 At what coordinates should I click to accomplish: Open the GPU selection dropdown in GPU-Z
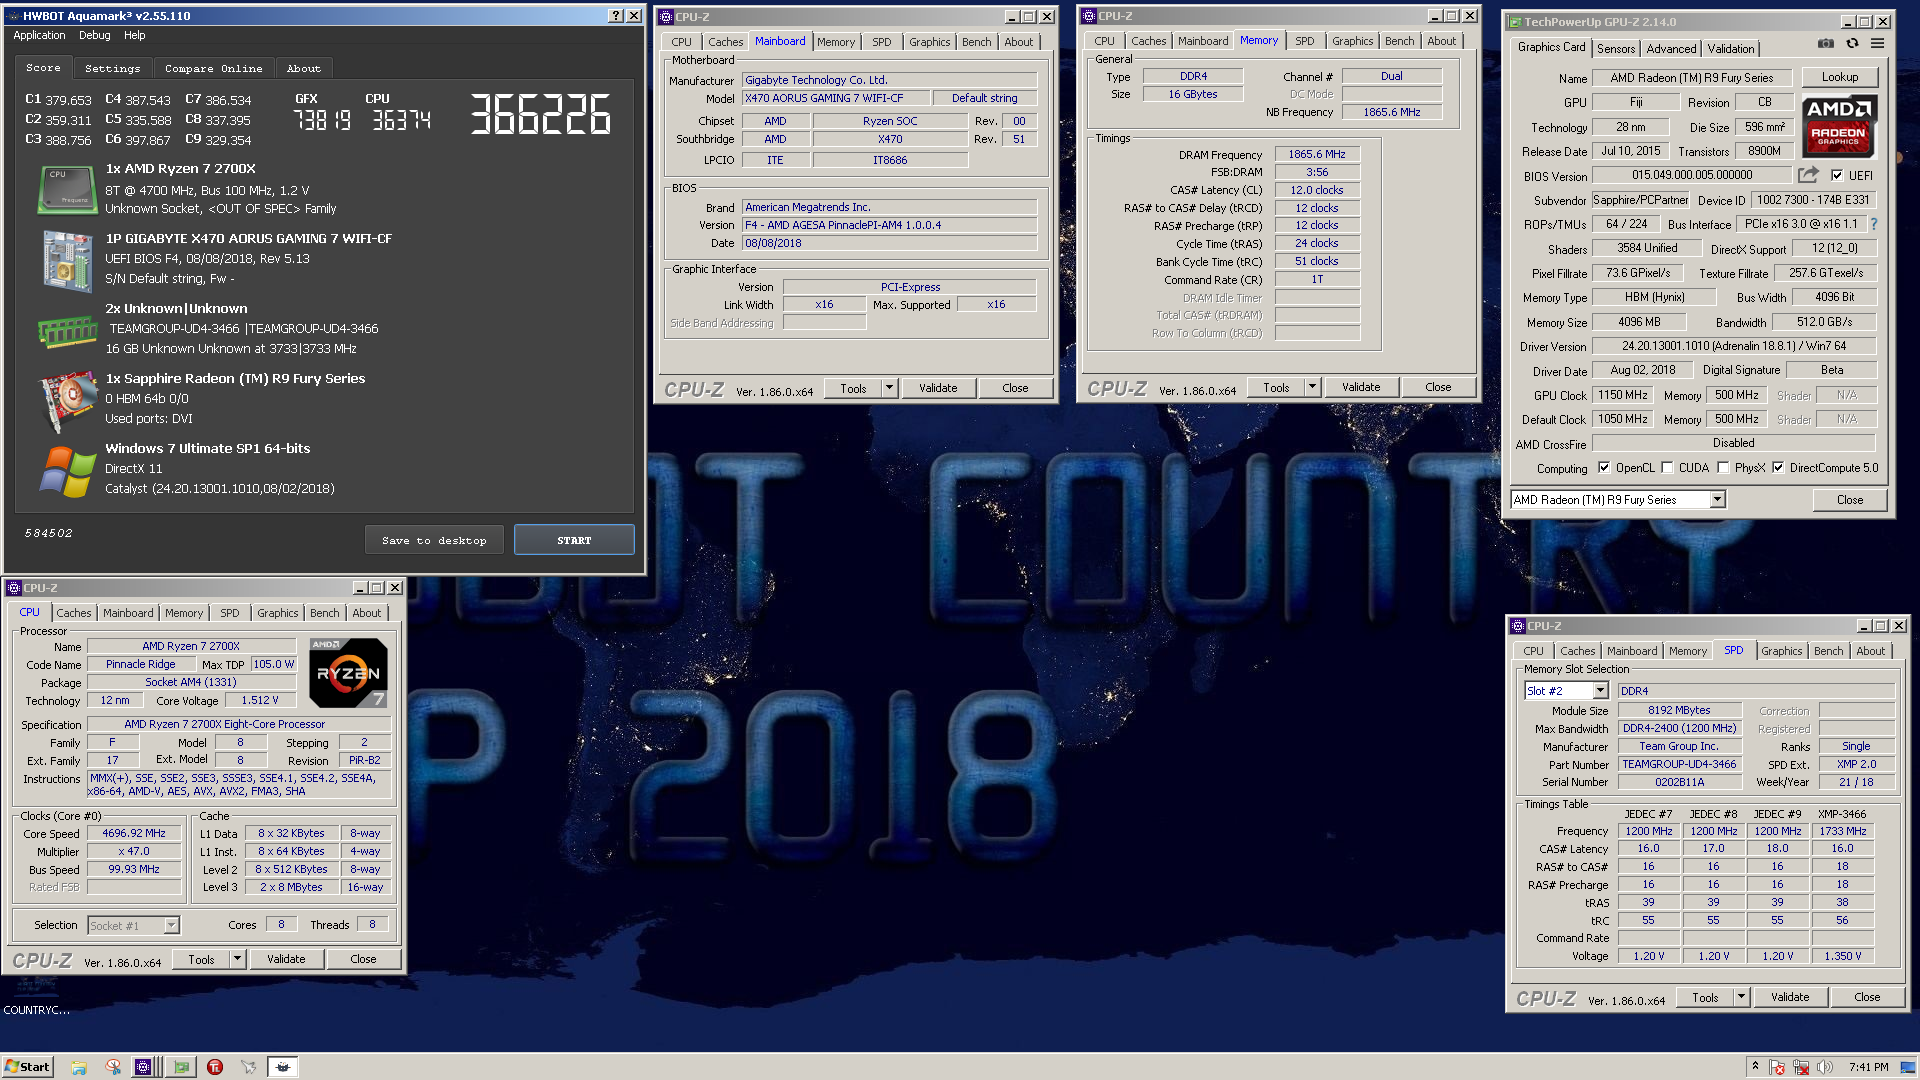(1717, 499)
